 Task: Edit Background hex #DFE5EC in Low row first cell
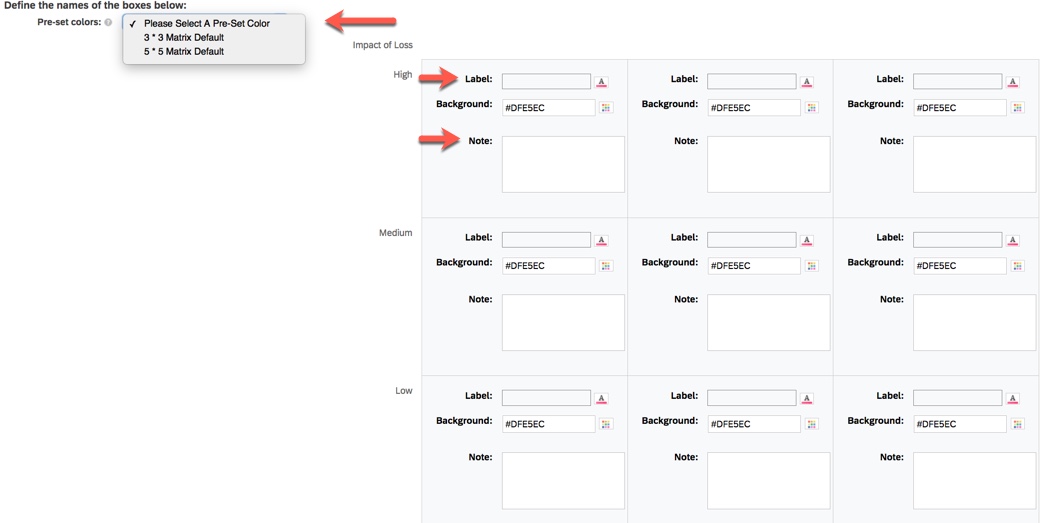548,424
